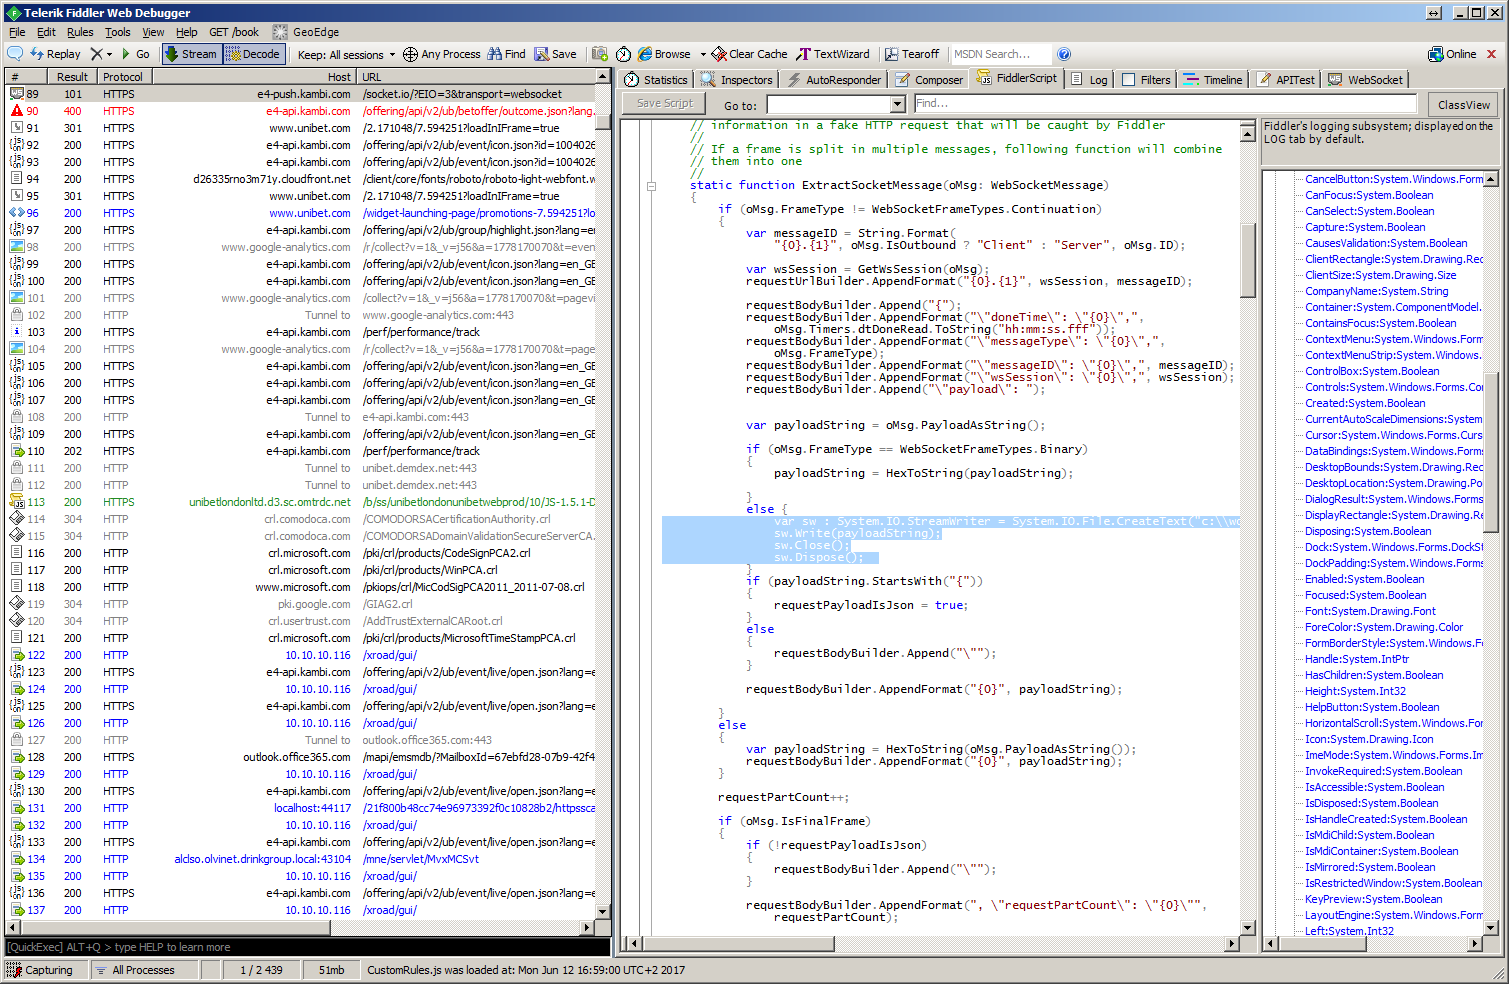Toggle the Stream mode button
The height and width of the screenshot is (984, 1509).
tap(191, 54)
